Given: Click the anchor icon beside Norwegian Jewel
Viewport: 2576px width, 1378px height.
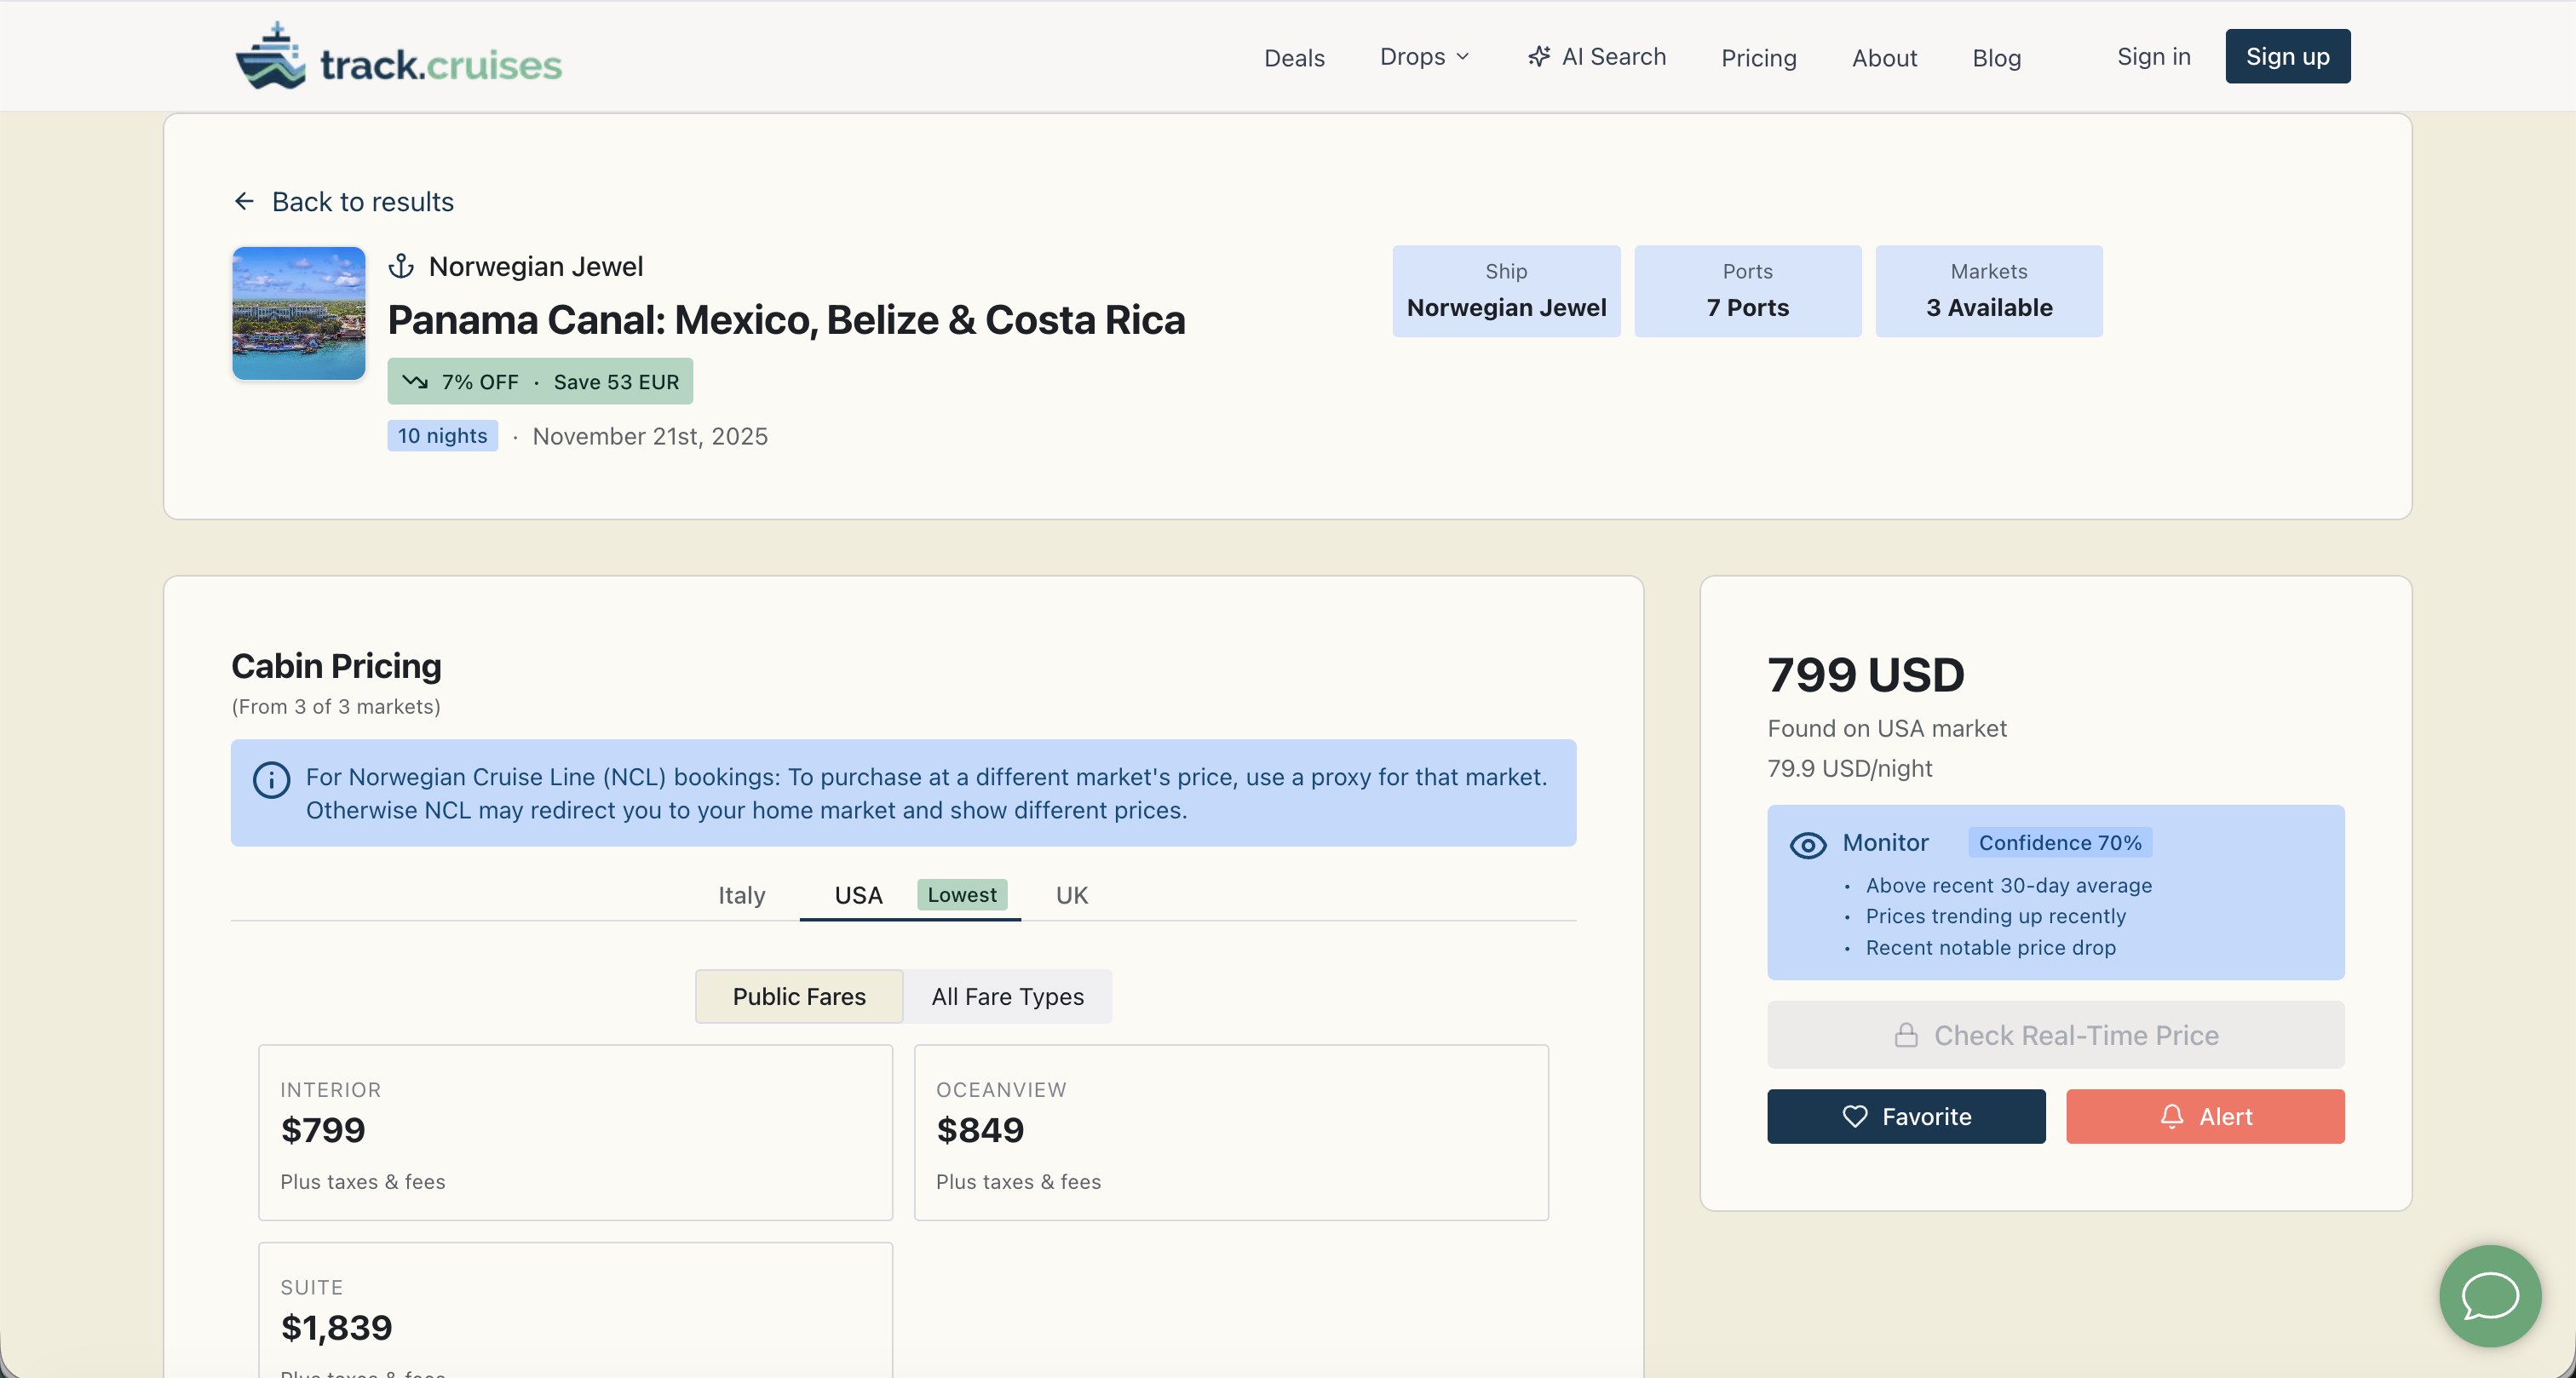Looking at the screenshot, I should [x=401, y=266].
